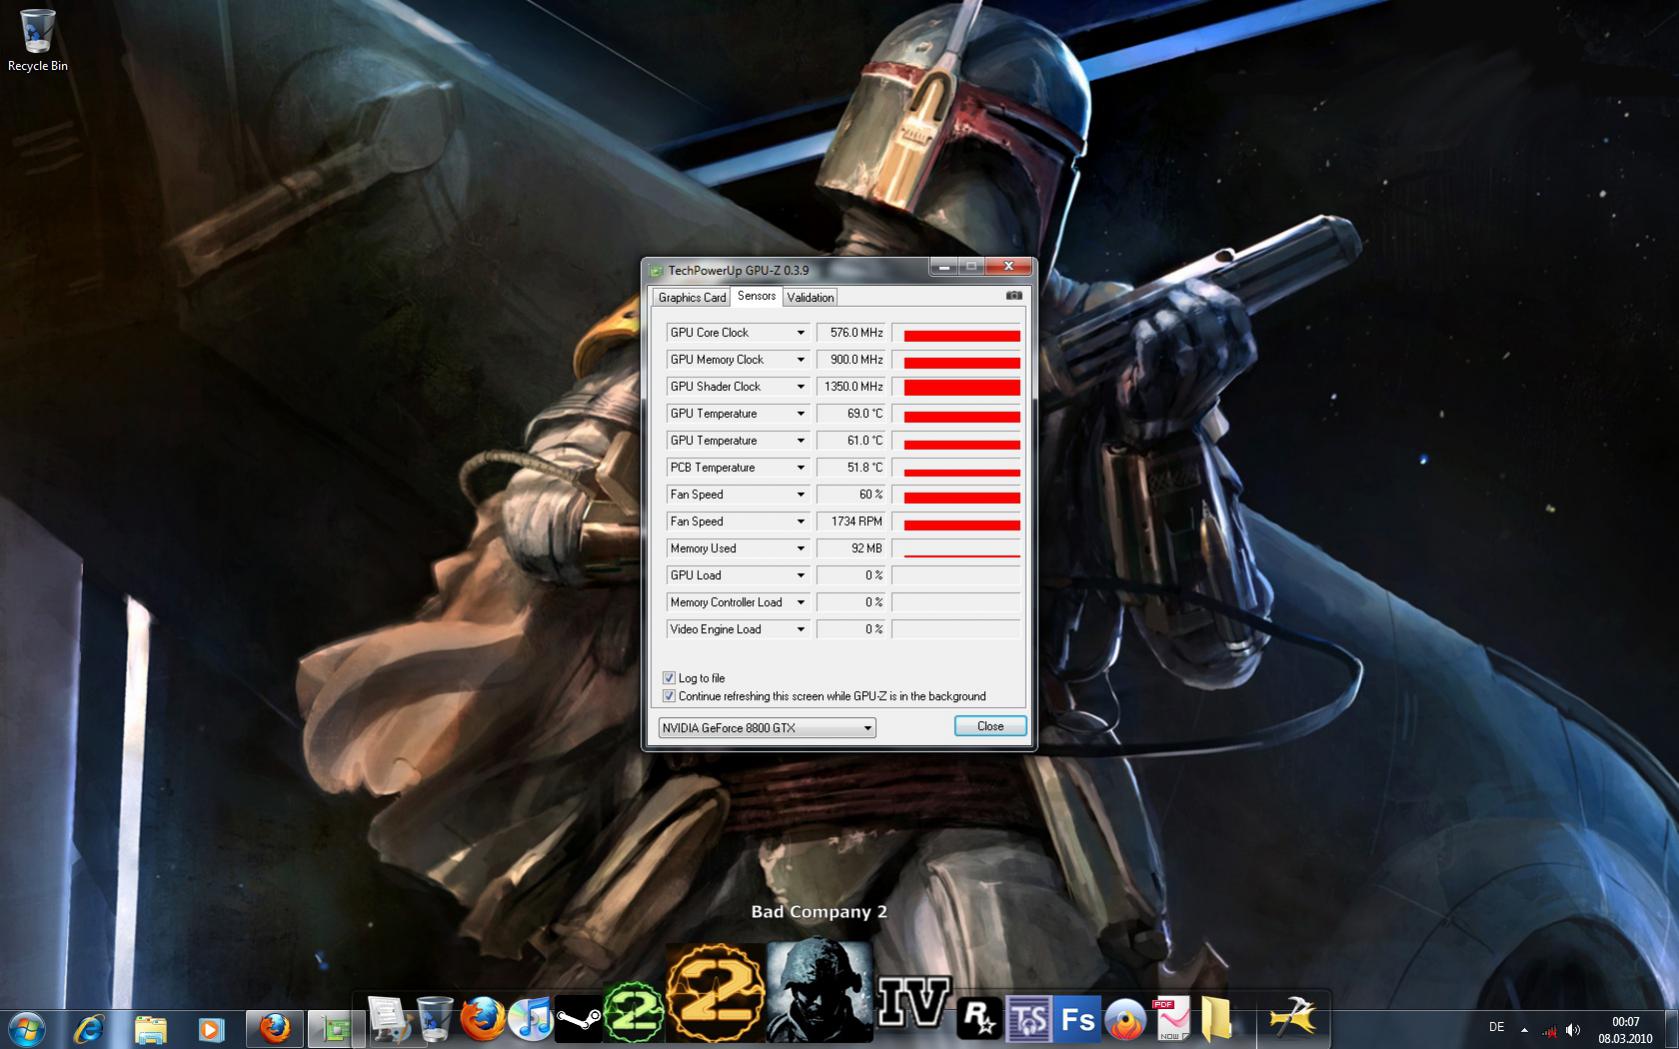Screen dimensions: 1679x1049
Task: Click the Show desktop strip
Action: [x=1671, y=1030]
